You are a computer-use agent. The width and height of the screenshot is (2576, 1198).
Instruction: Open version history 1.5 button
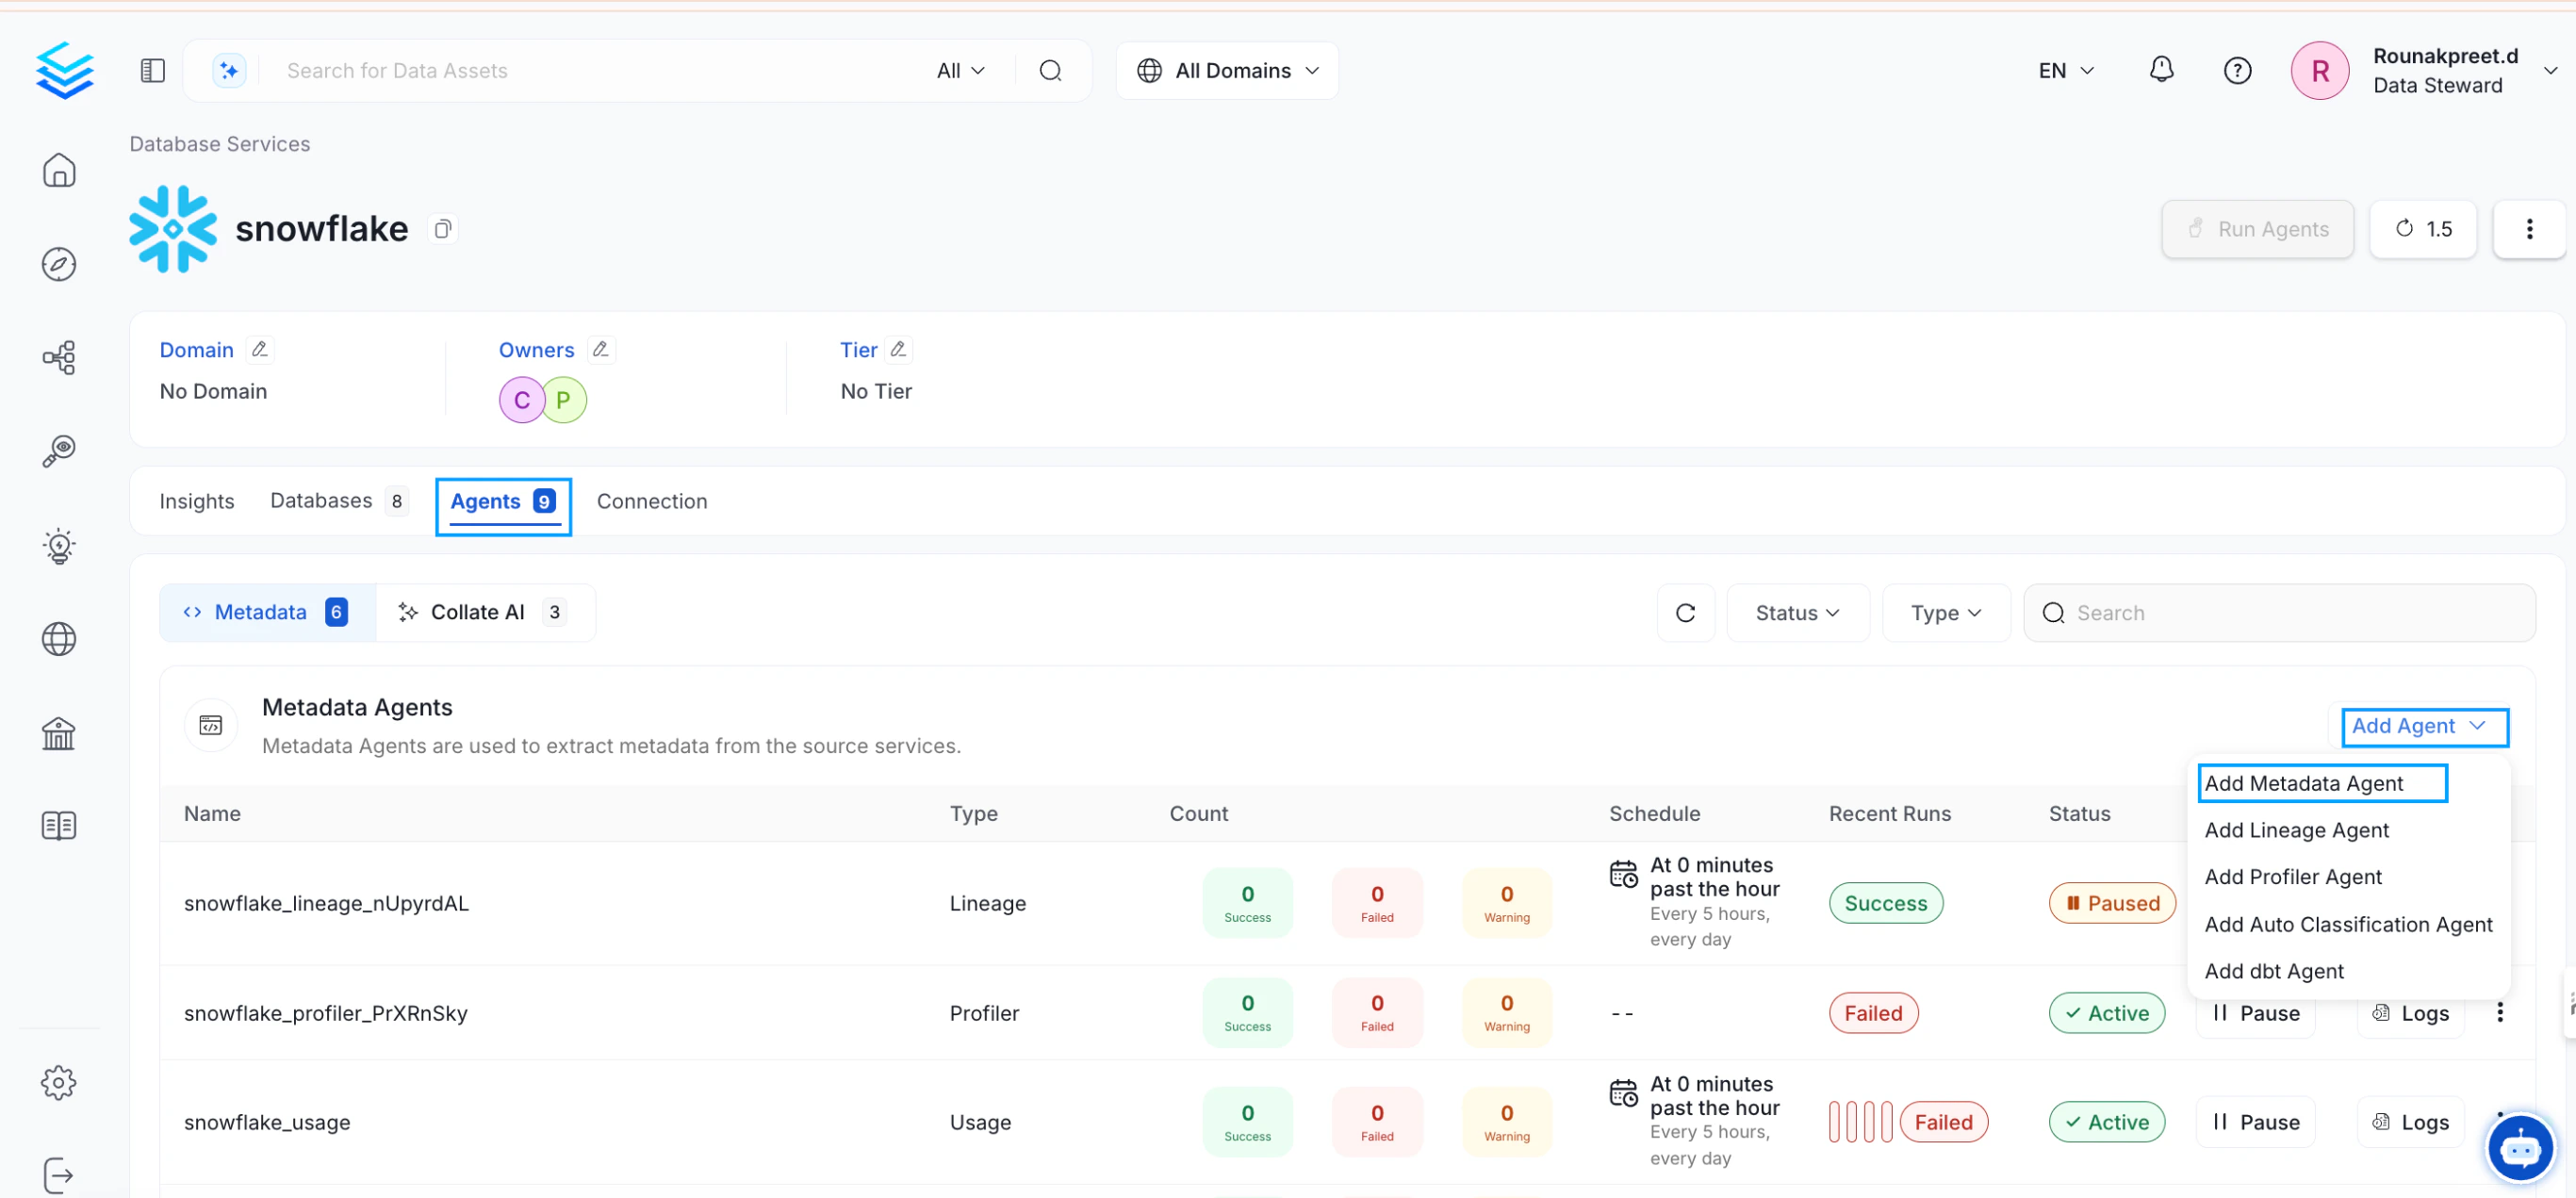click(x=2423, y=229)
